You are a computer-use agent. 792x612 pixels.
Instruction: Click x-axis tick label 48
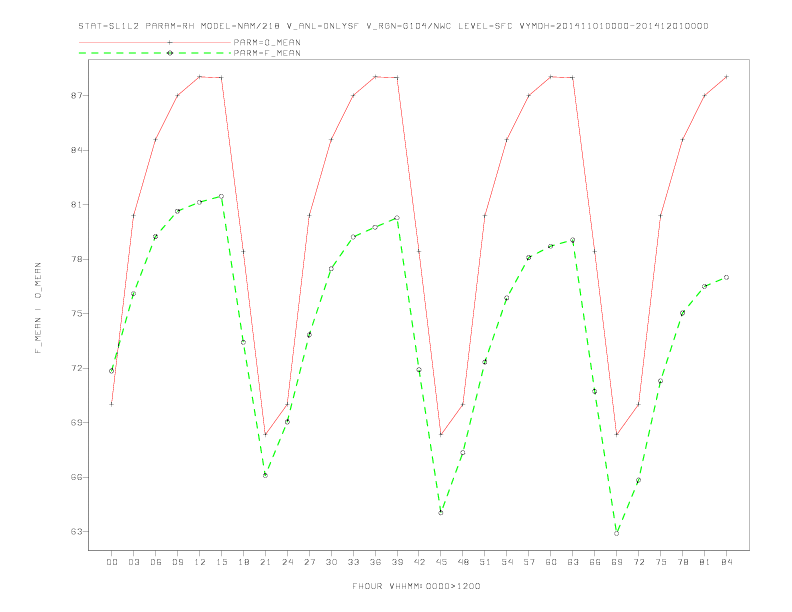463,562
